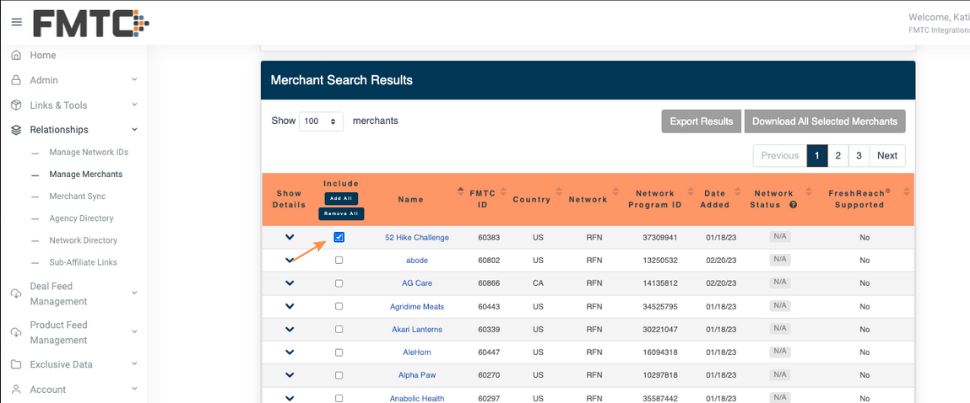
Task: Go to page 2 of results
Action: (x=838, y=155)
